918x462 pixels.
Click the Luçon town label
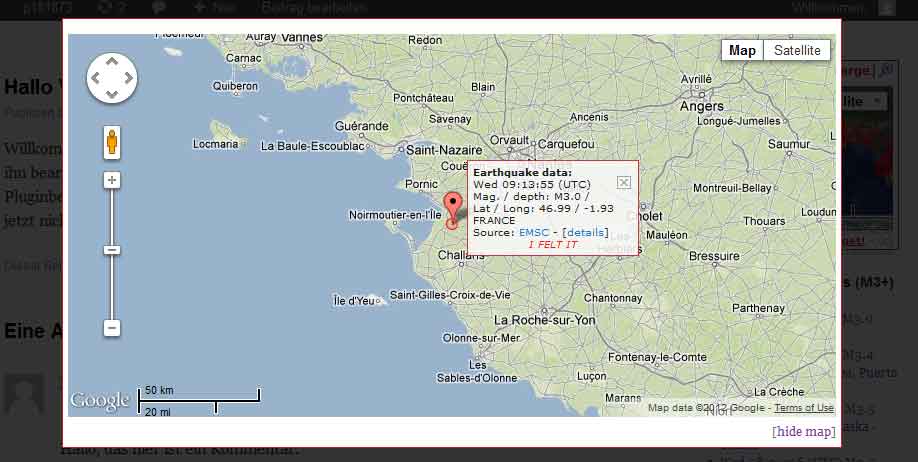click(x=591, y=377)
